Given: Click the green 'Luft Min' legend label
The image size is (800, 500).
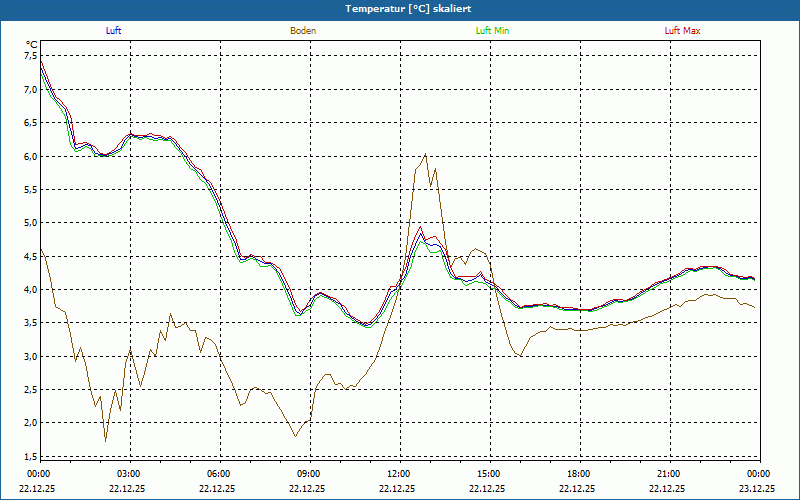Looking at the screenshot, I should click(492, 31).
